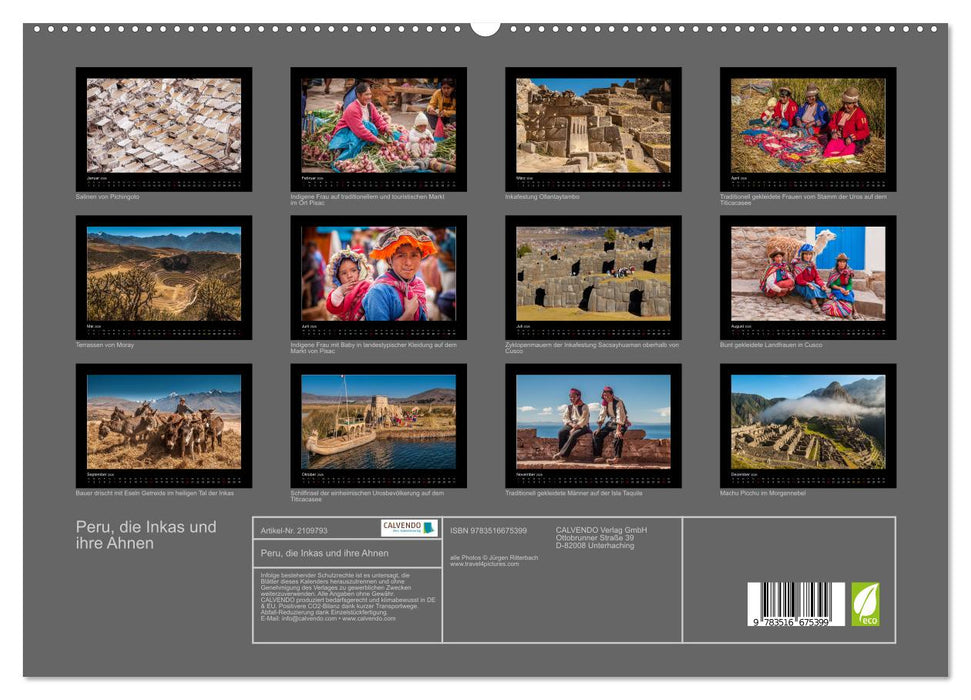Click the large calendar title heading
The height and width of the screenshot is (700, 971).
coord(146,535)
